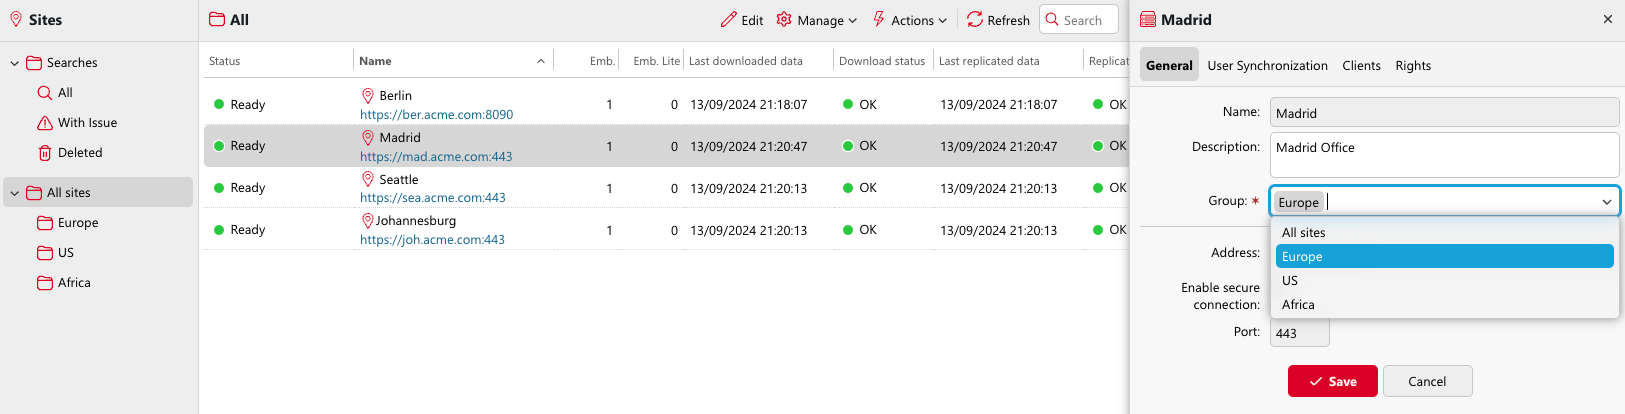
Task: Click the Refresh icon
Action: 975,20
